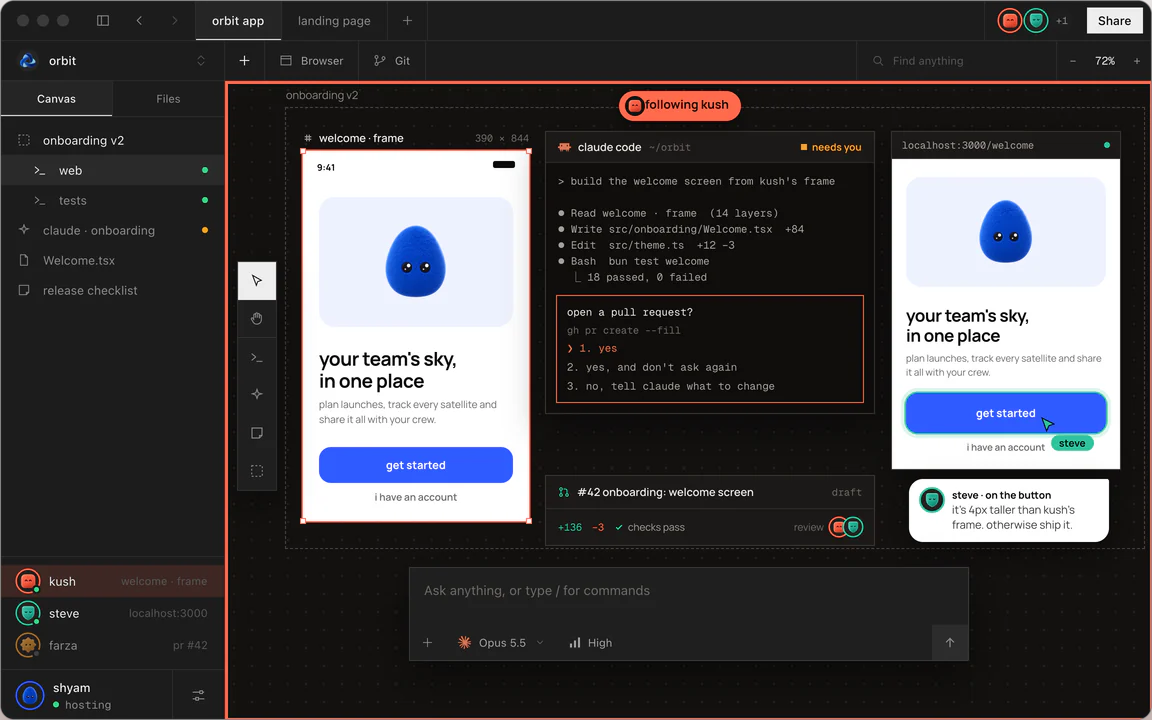This screenshot has width=1152, height=720.
Task: Click steve's green avatar in top bar
Action: click(1036, 21)
